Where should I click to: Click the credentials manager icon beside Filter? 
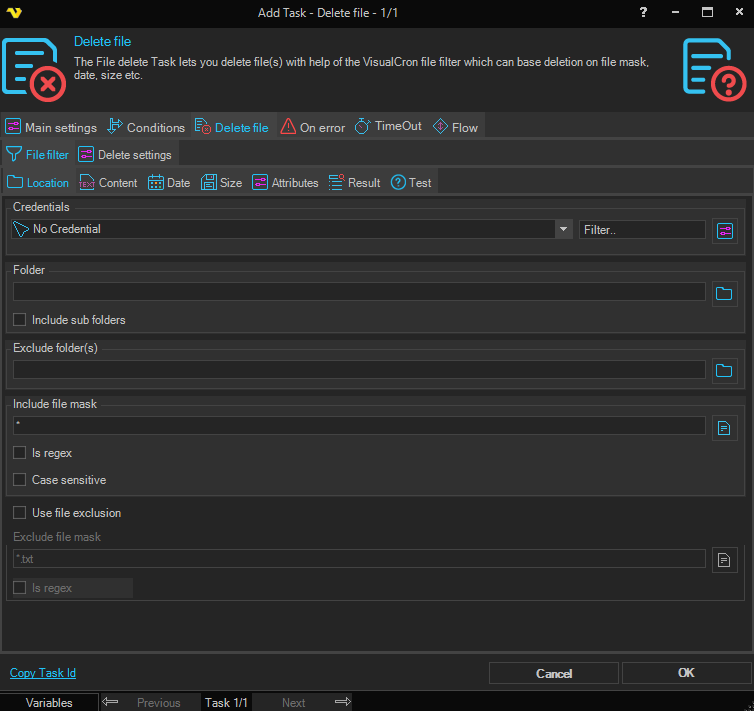click(x=724, y=230)
